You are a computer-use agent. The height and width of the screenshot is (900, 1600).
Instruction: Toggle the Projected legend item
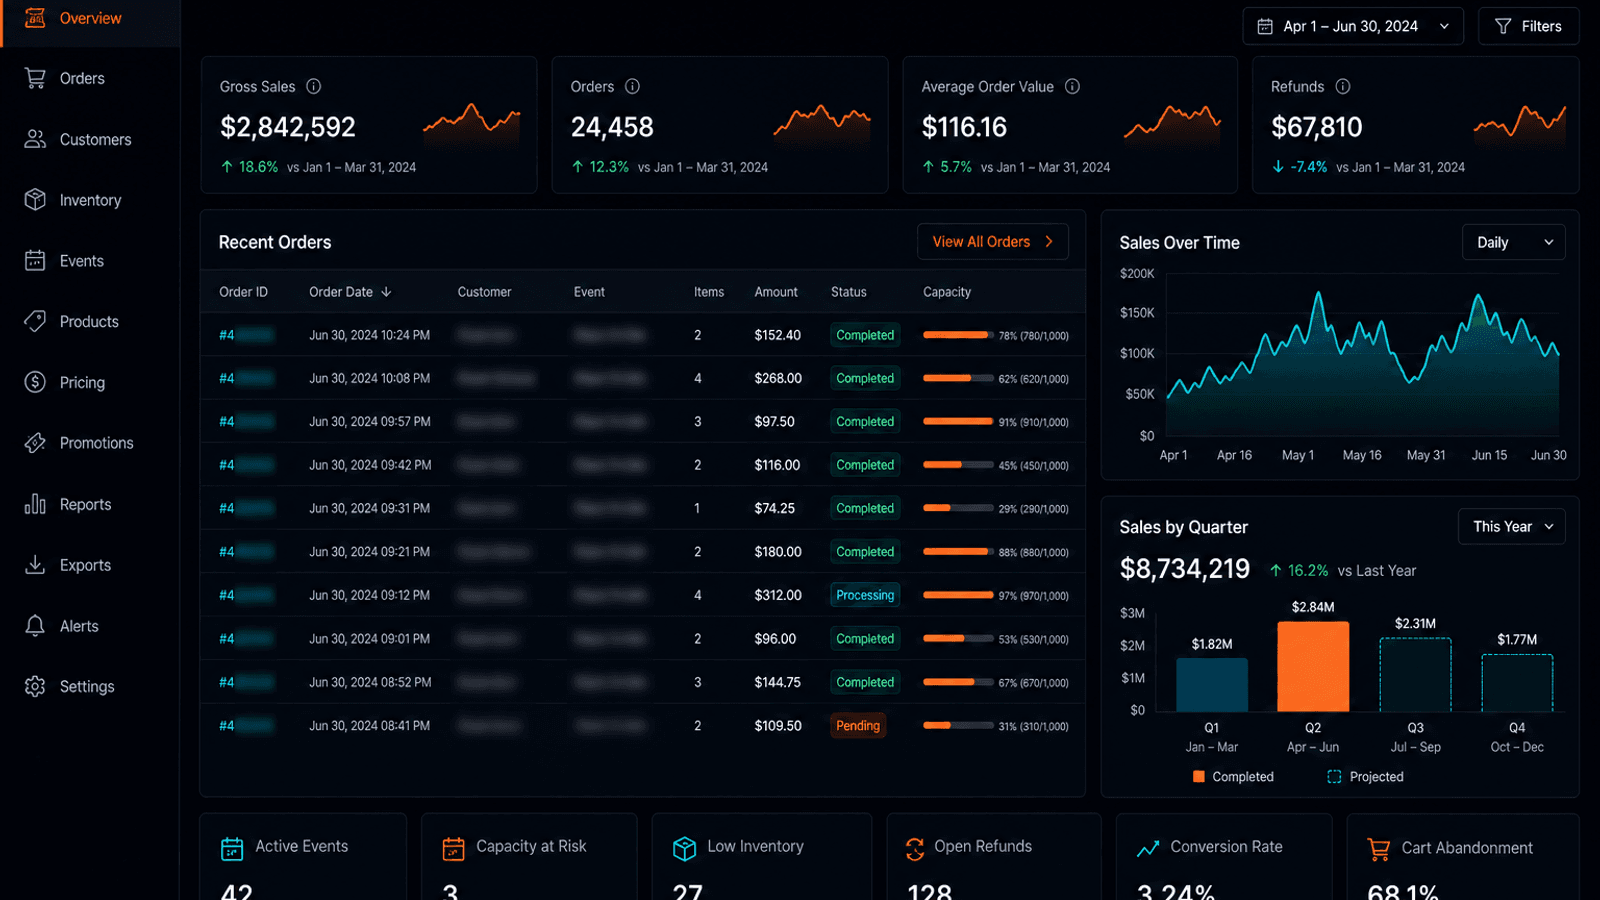[1365, 777]
